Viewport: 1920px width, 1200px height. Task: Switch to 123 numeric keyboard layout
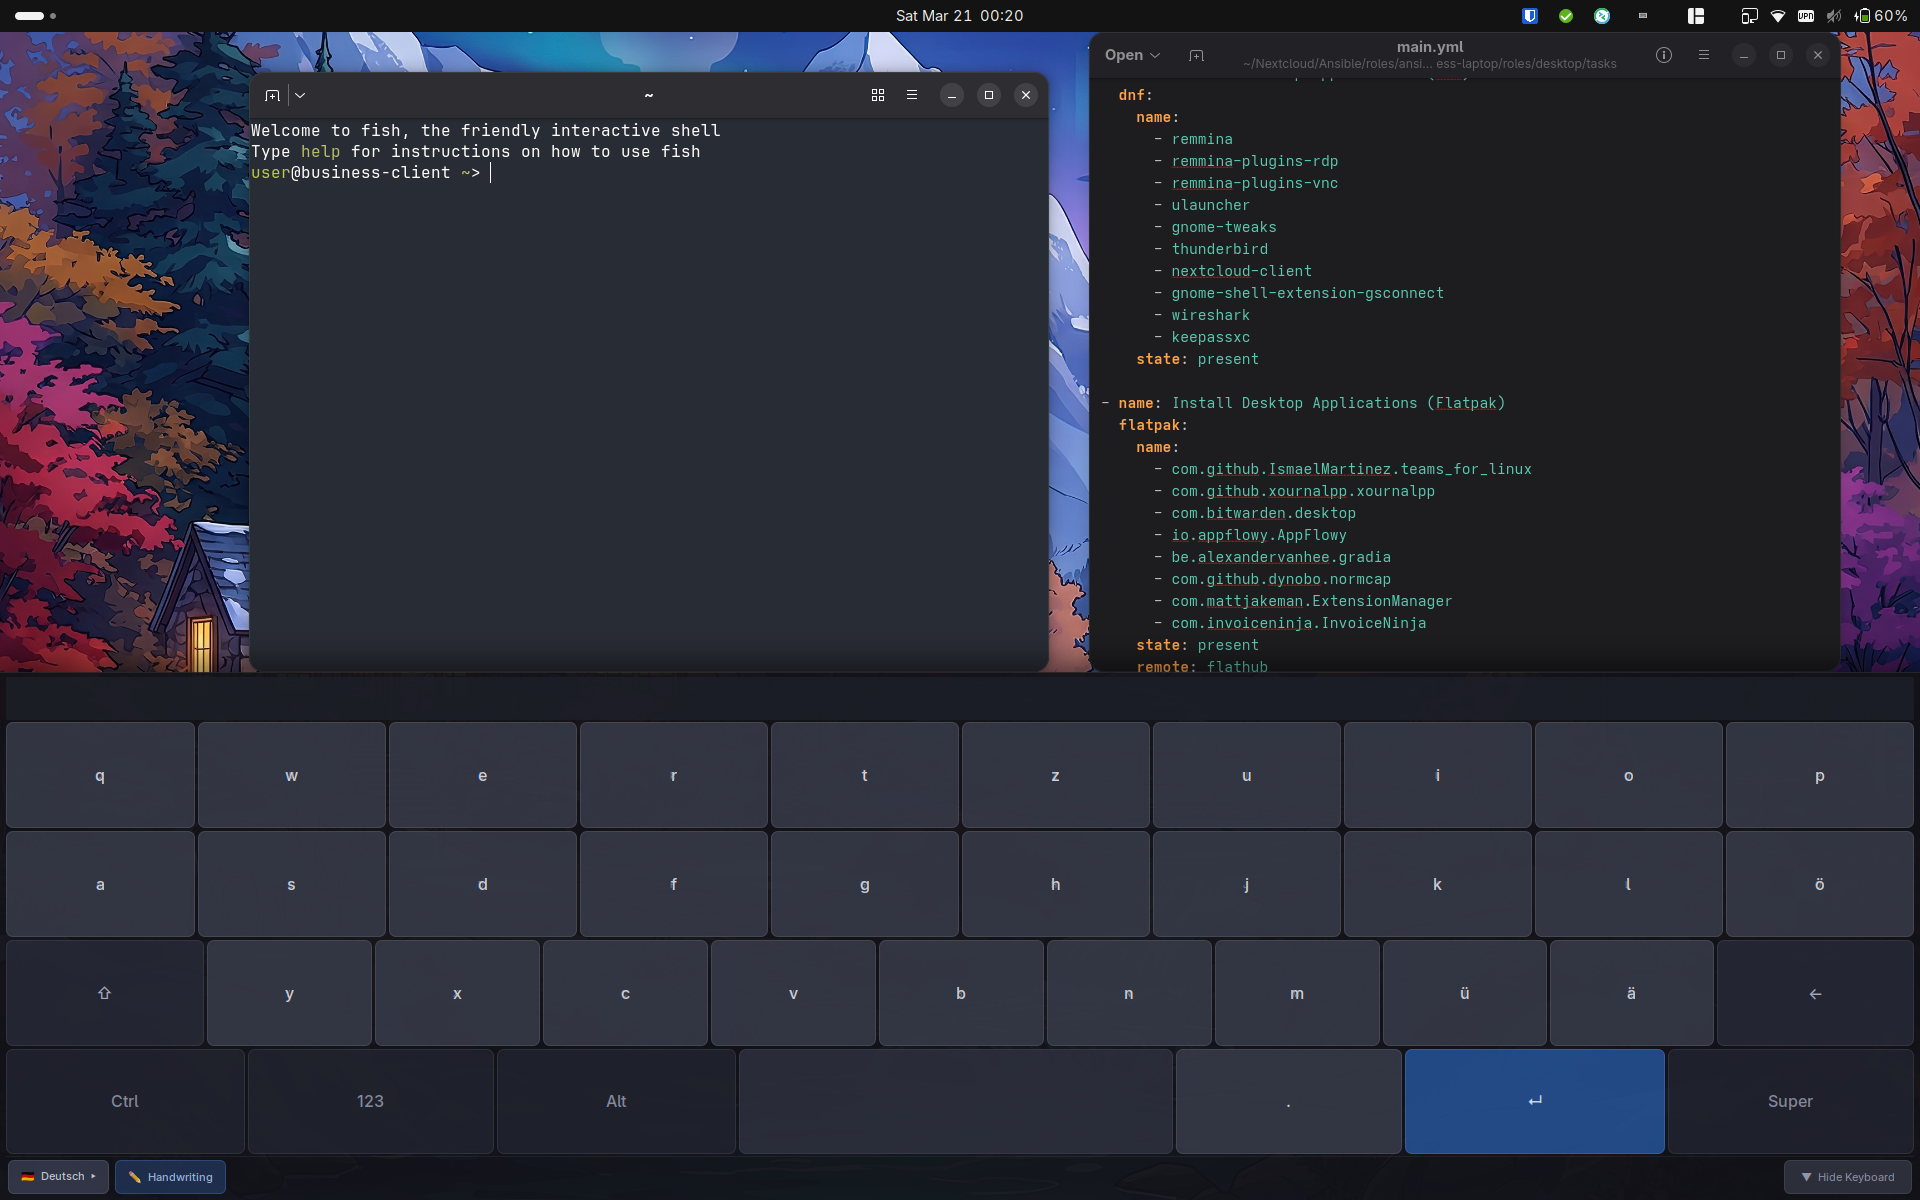370,1101
